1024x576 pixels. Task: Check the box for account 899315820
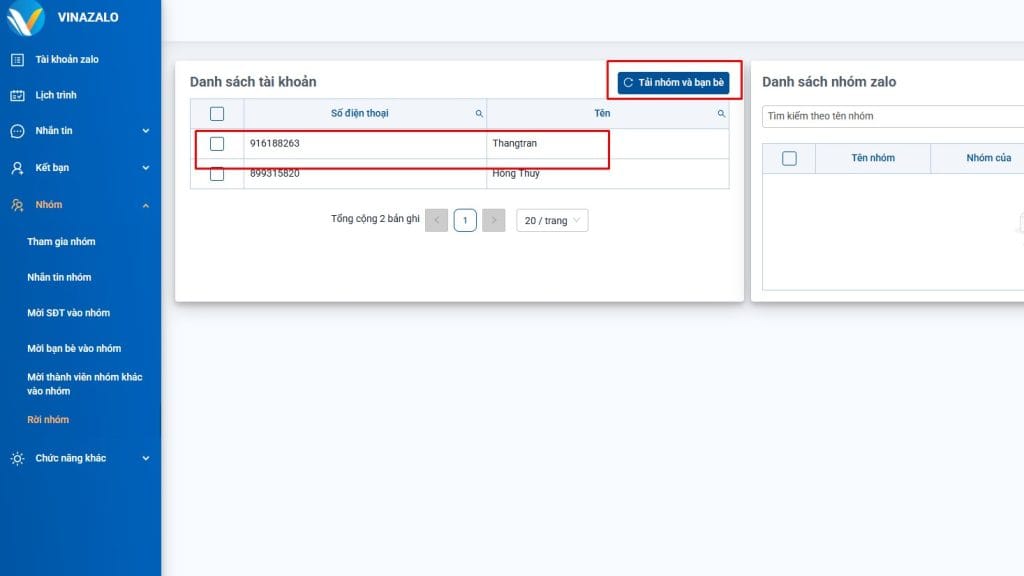pyautogui.click(x=217, y=174)
